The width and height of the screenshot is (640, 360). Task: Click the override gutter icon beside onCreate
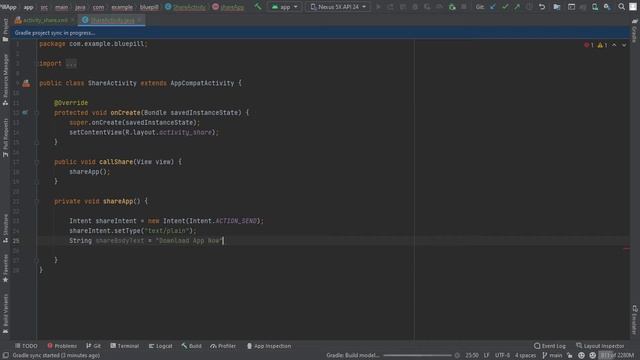pos(25,113)
